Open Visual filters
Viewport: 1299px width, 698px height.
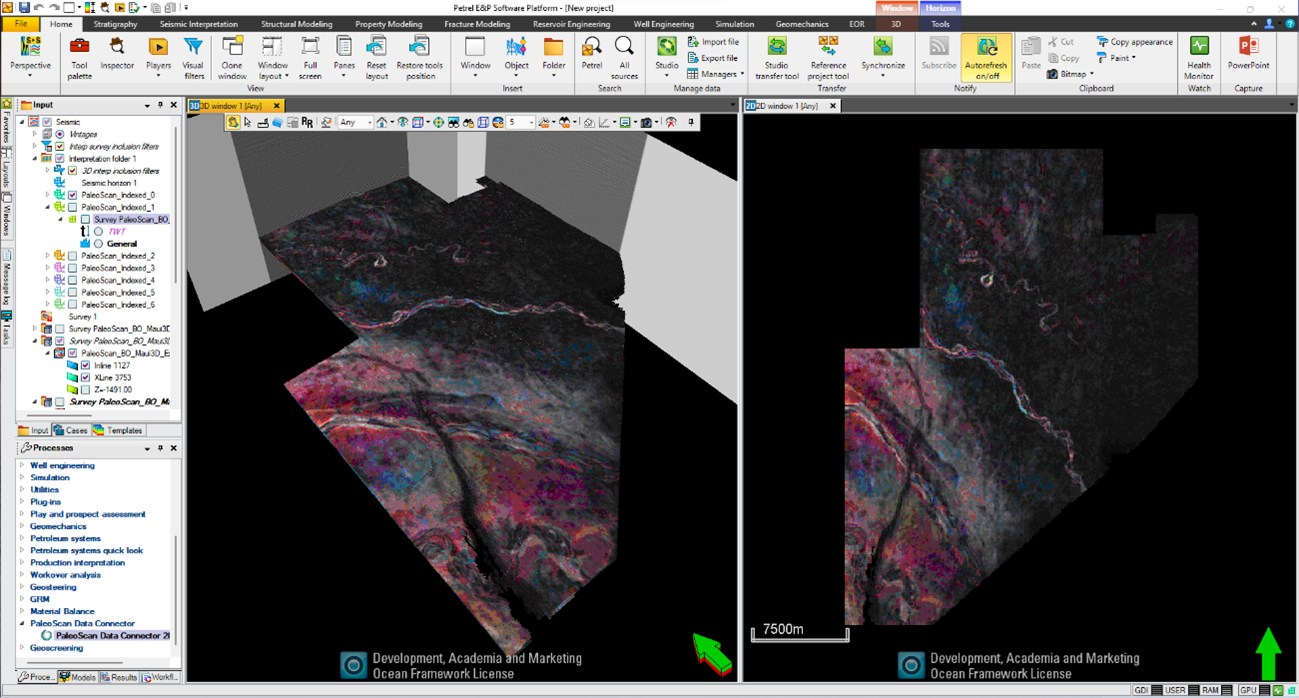[x=193, y=56]
